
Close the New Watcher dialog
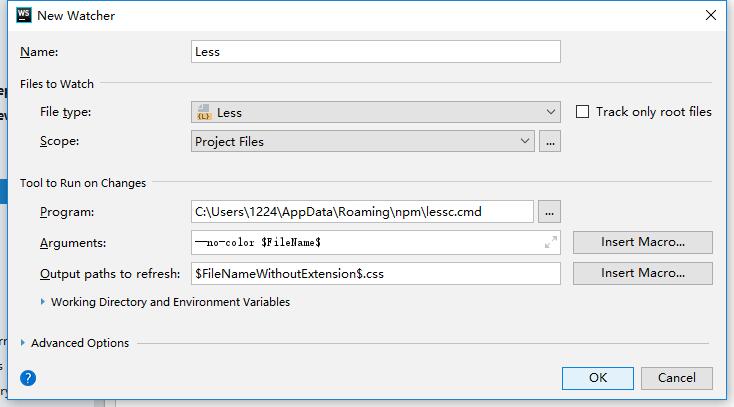(711, 15)
